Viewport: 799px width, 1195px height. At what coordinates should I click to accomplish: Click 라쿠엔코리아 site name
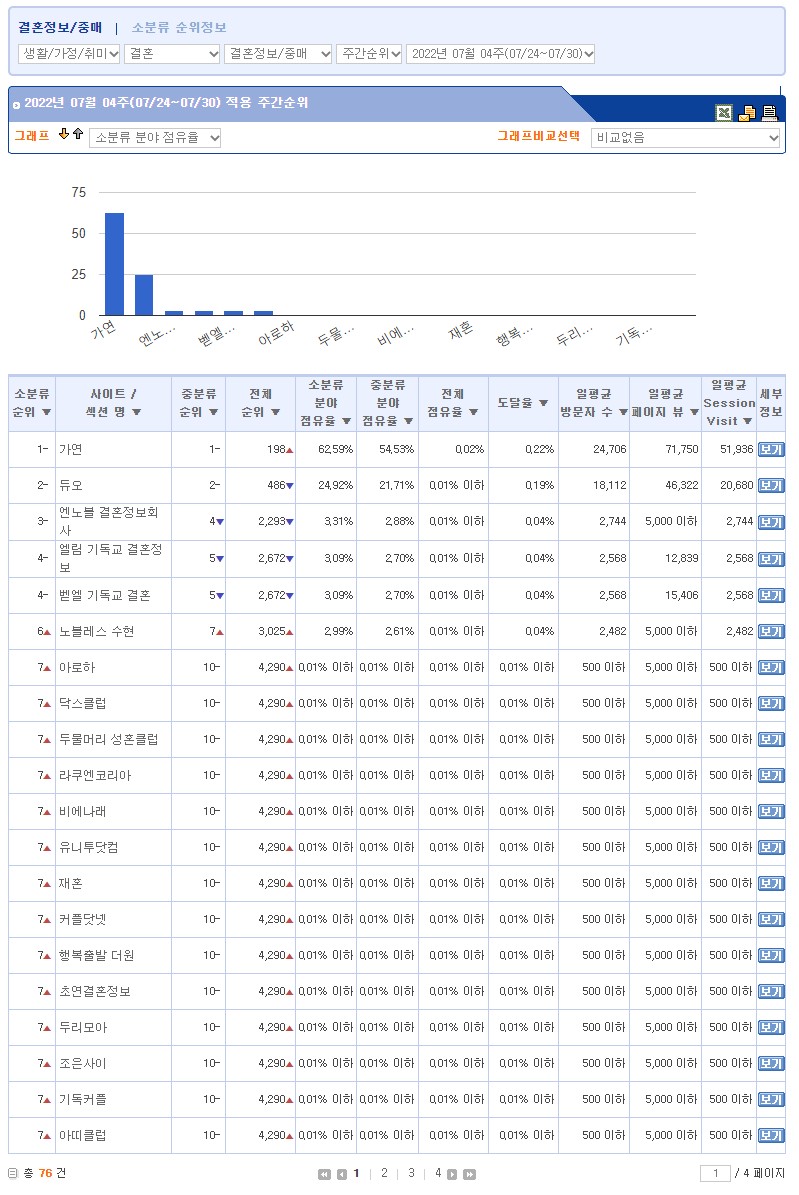95,776
